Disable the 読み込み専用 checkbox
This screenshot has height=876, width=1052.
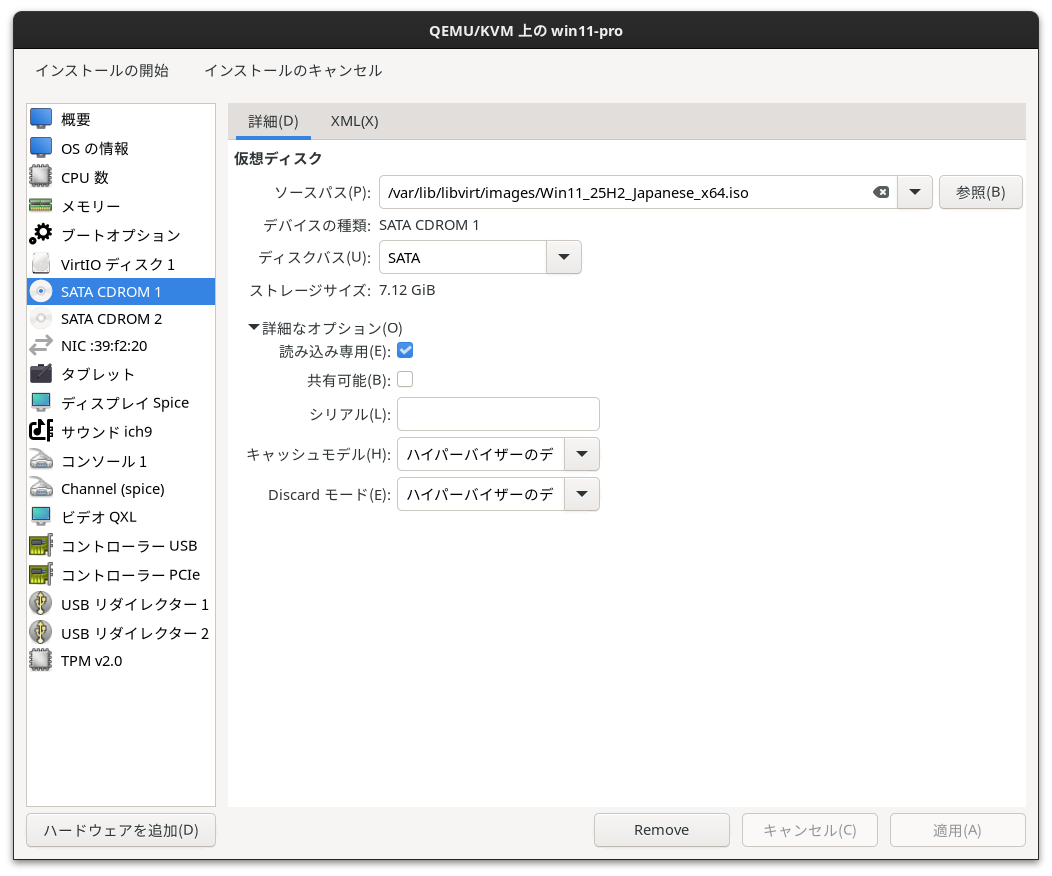(405, 350)
